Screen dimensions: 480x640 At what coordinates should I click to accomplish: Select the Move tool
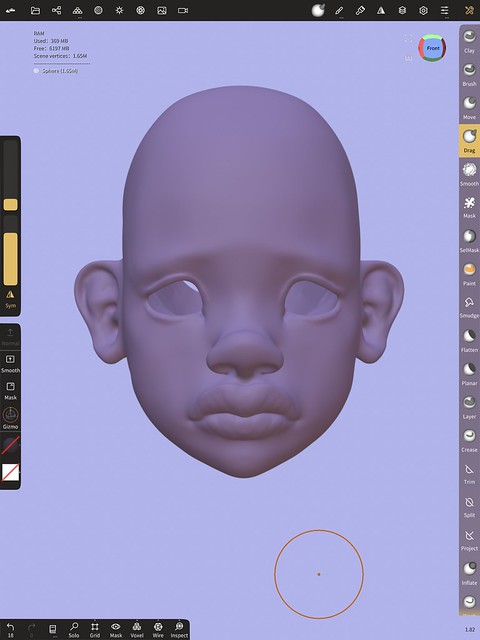click(x=469, y=107)
